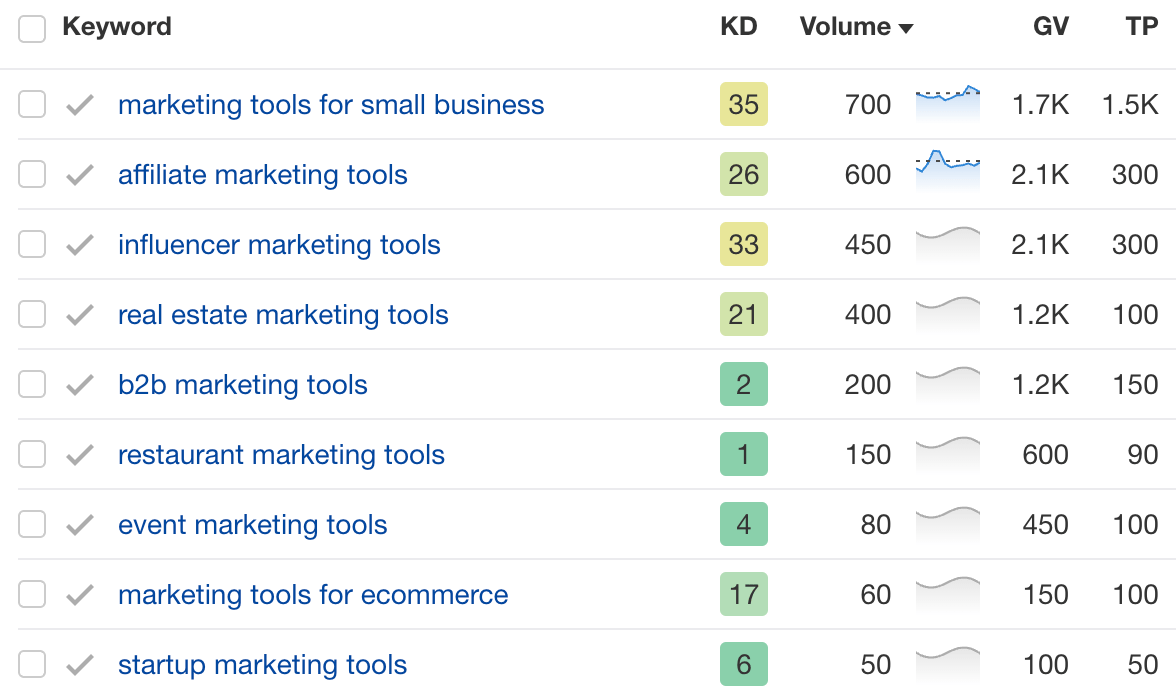Screen dimensions: 1176x694
Task: Click the checkmark icon beside "affiliate marketing tools"
Action: click(x=78, y=174)
